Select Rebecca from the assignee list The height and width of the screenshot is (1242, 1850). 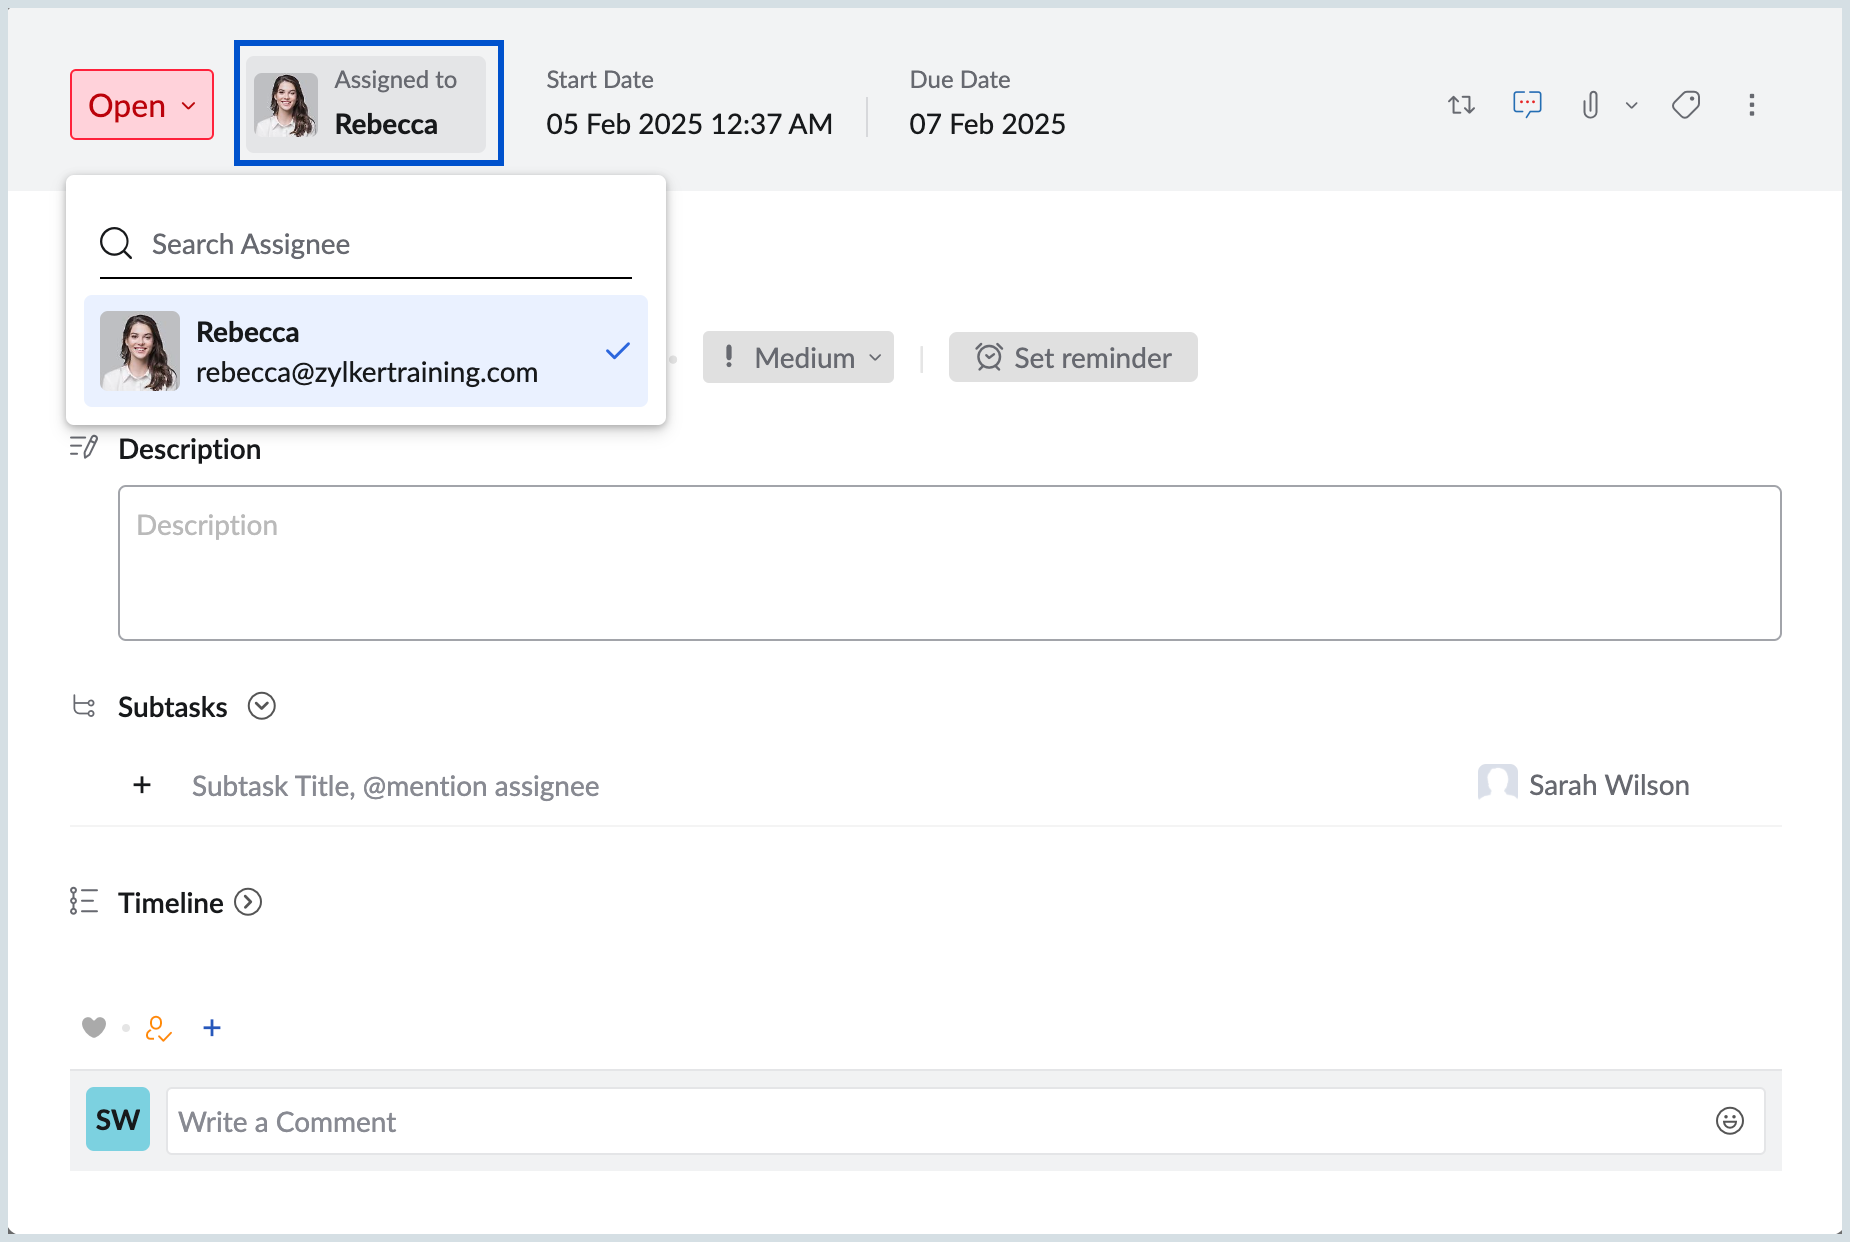coord(366,351)
